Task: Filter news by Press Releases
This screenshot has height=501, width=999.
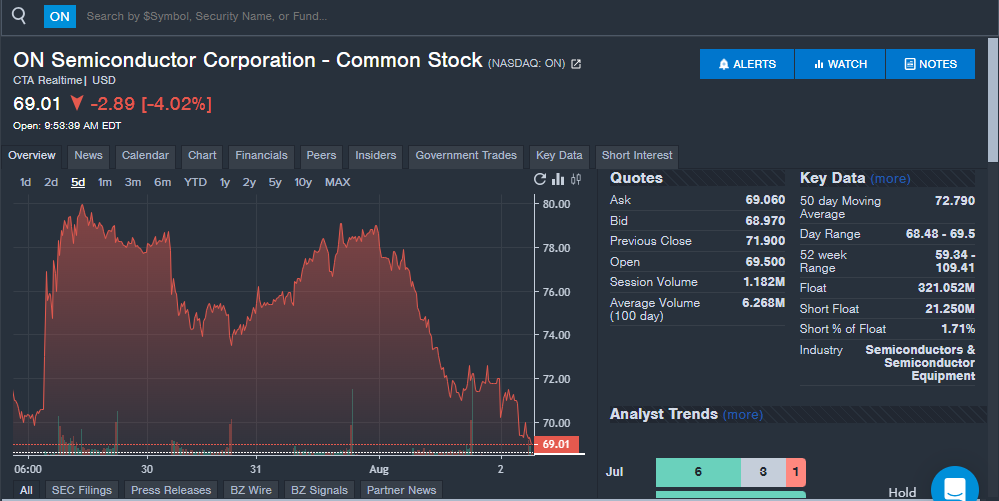Action: click(x=171, y=490)
